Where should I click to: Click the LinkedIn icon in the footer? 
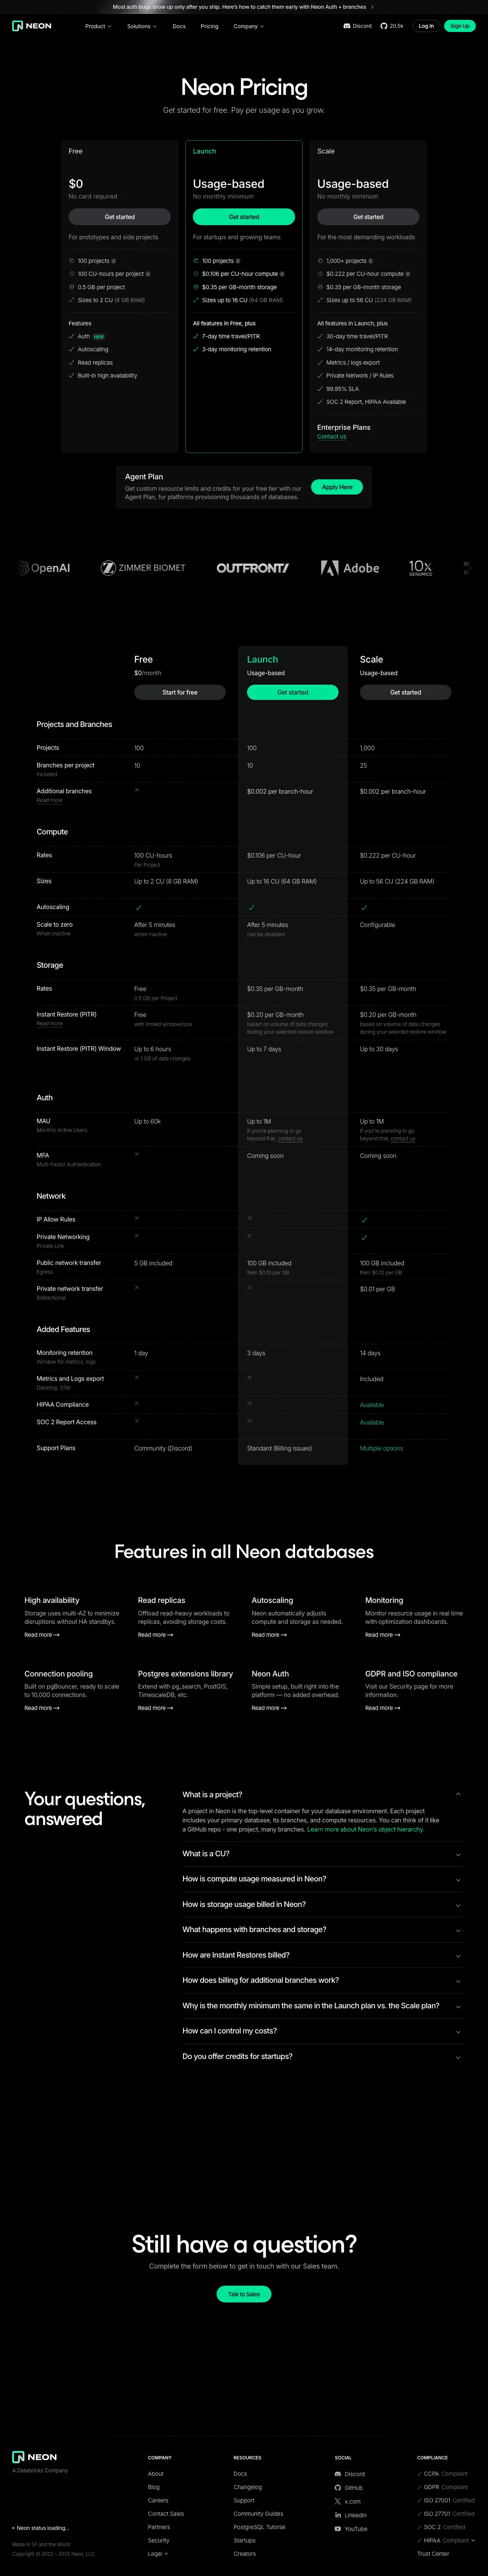click(x=338, y=2515)
